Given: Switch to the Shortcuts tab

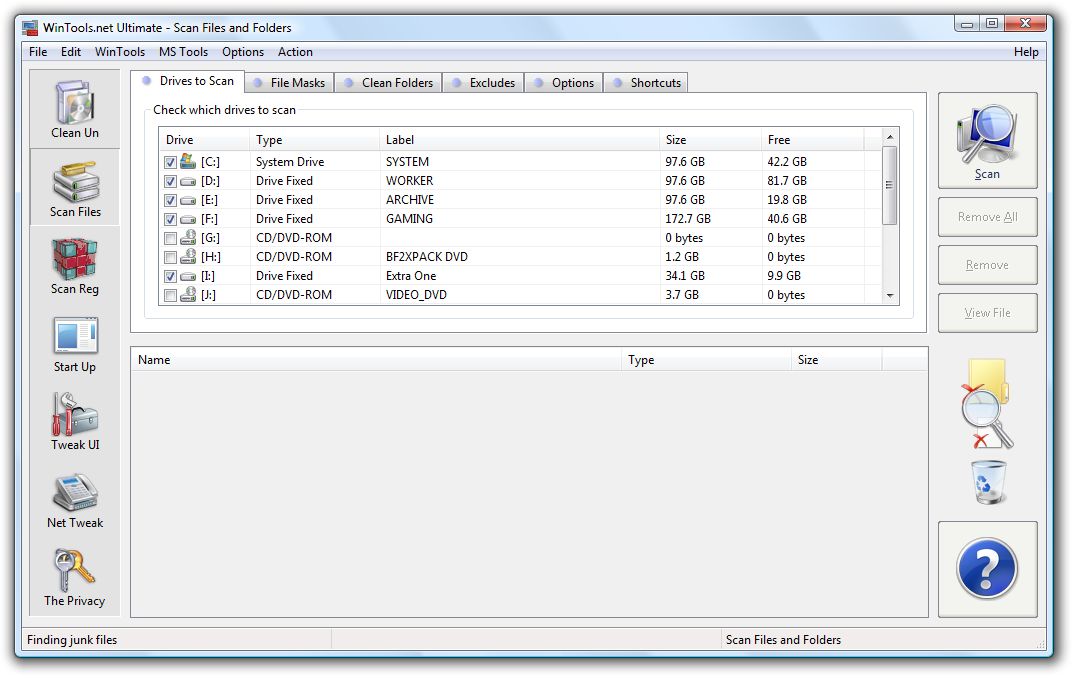Looking at the screenshot, I should point(646,83).
